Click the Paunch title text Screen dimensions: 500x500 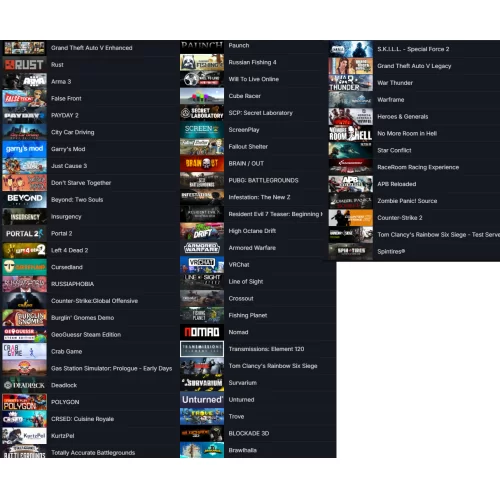pos(239,45)
